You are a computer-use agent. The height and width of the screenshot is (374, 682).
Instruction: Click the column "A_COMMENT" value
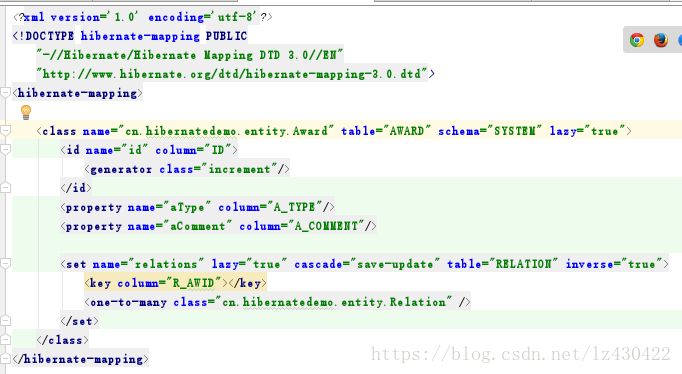coord(326,226)
